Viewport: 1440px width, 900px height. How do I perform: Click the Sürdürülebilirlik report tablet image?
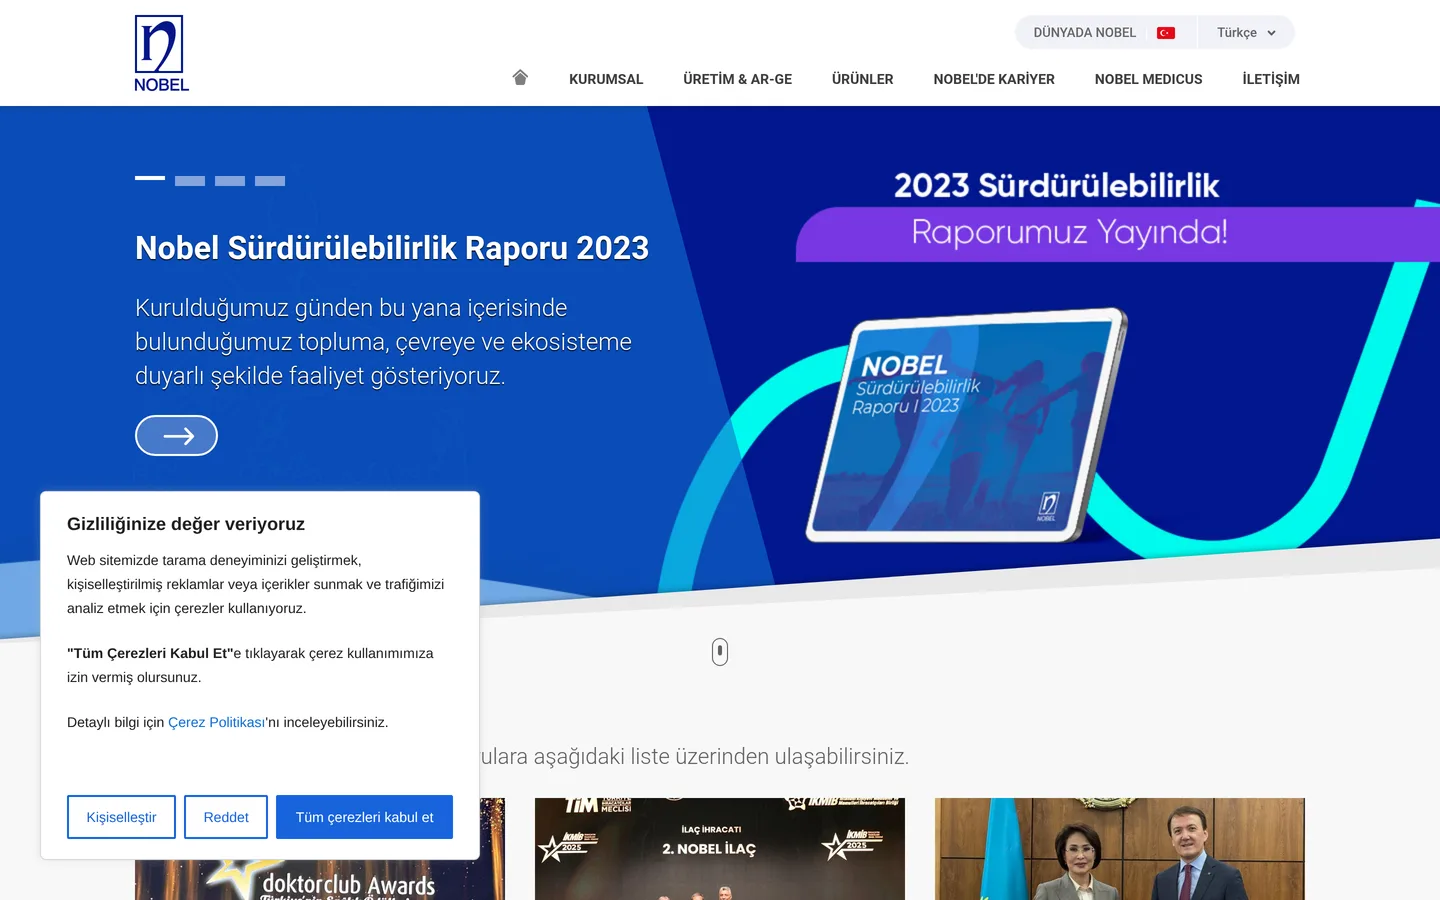pos(966,425)
